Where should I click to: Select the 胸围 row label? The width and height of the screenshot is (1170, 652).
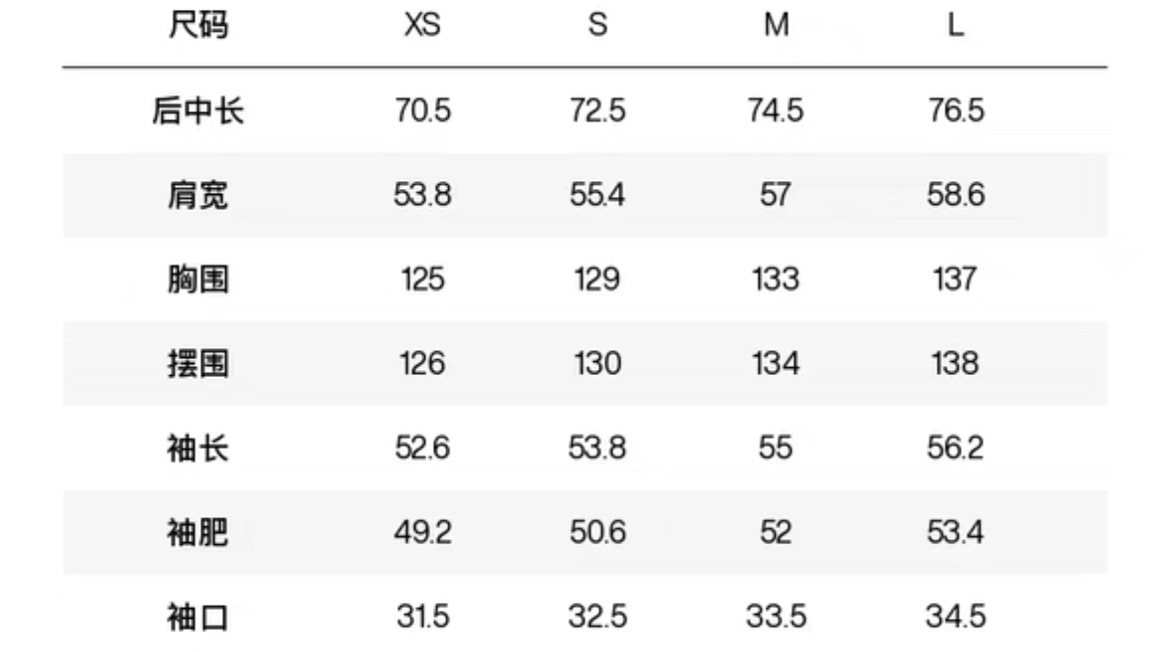click(x=198, y=278)
